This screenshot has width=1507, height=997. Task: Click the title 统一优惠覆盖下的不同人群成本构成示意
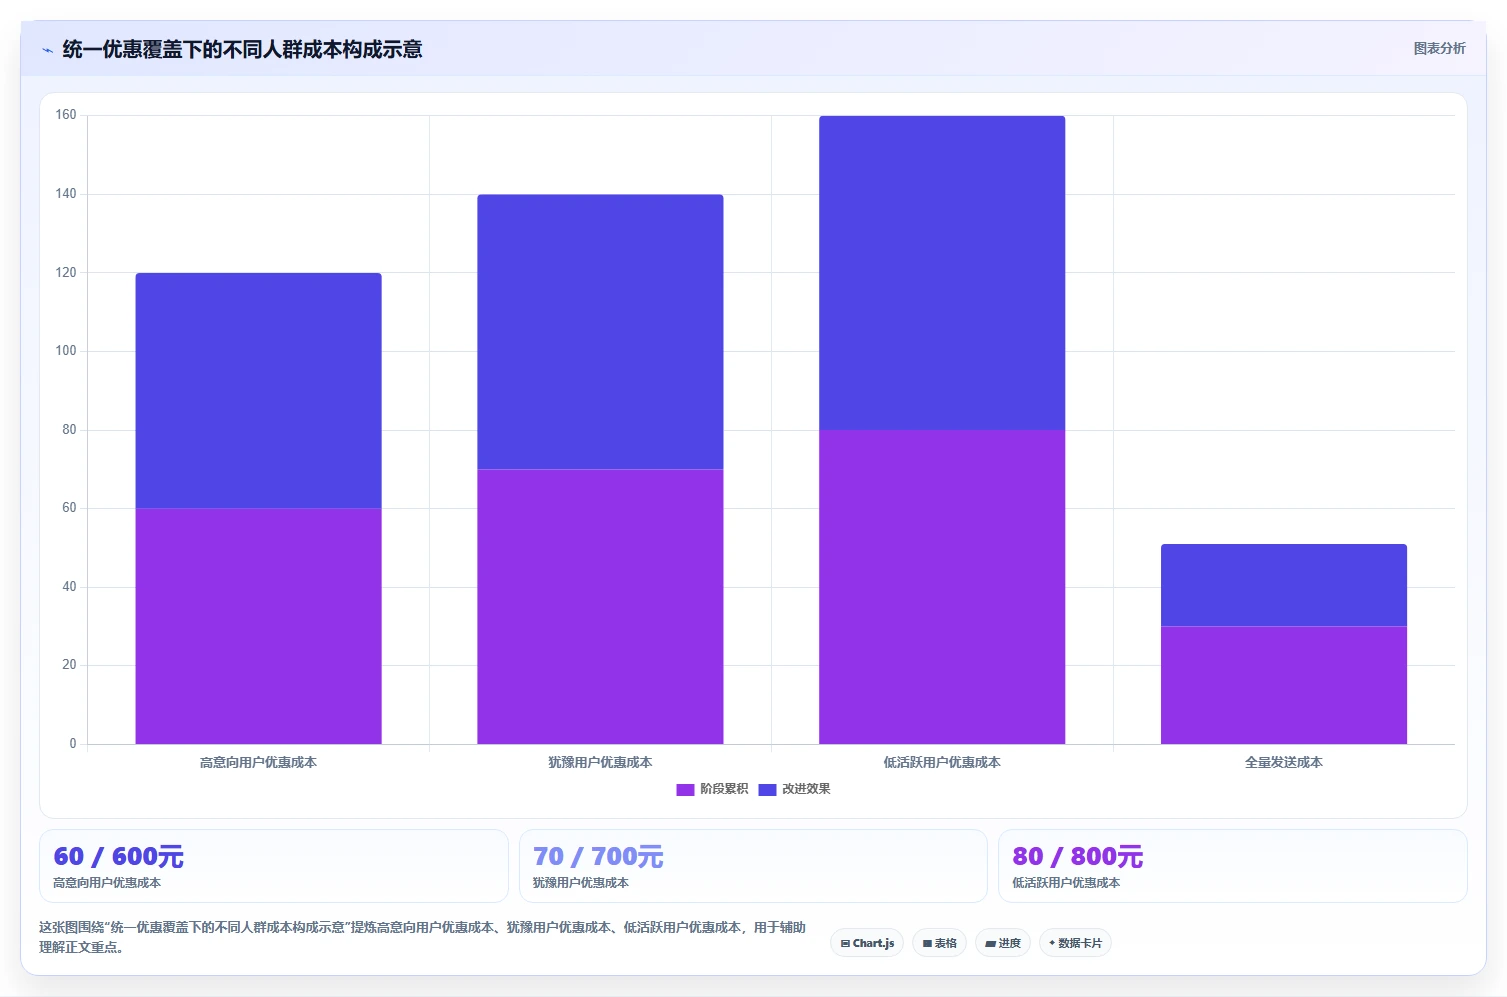pyautogui.click(x=242, y=49)
